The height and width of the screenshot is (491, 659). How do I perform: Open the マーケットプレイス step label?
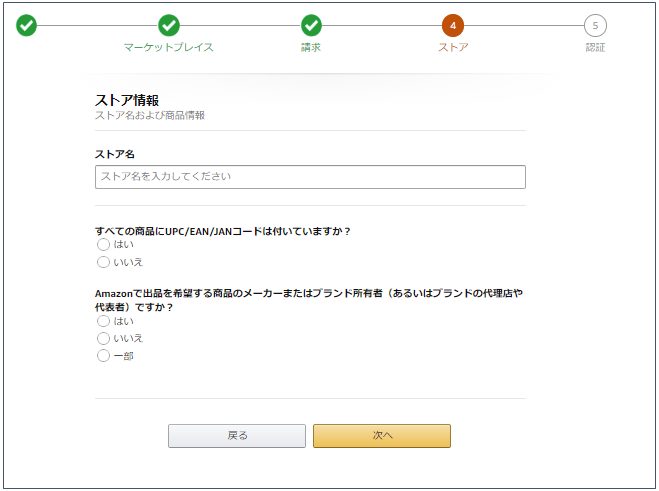pyautogui.click(x=169, y=47)
